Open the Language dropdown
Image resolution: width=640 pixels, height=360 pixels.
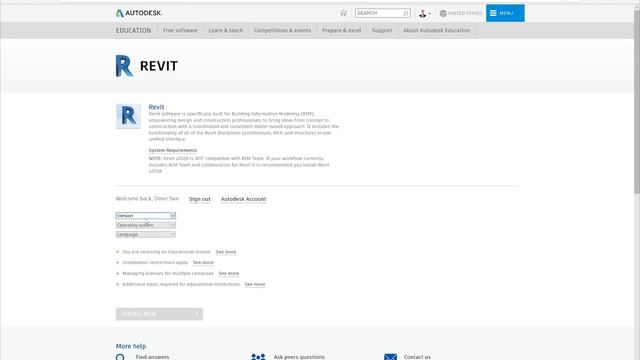(146, 234)
